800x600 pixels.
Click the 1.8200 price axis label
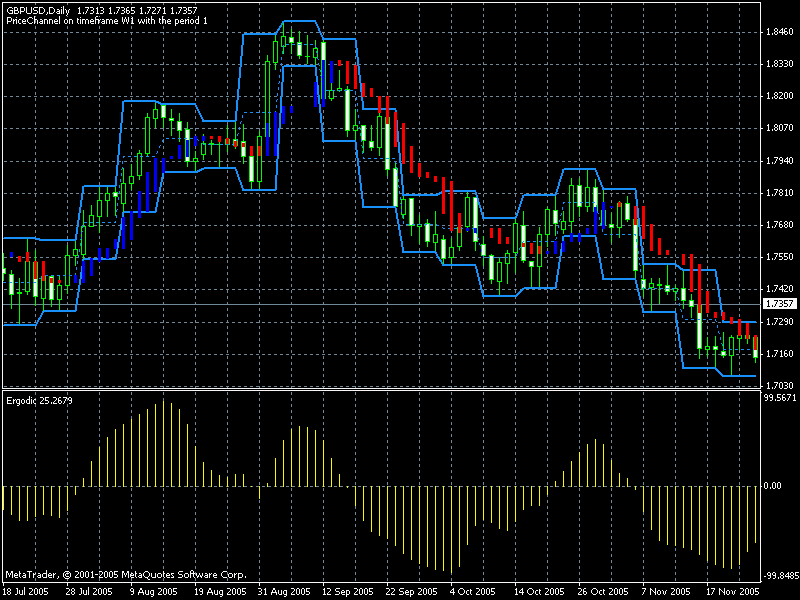[x=780, y=96]
